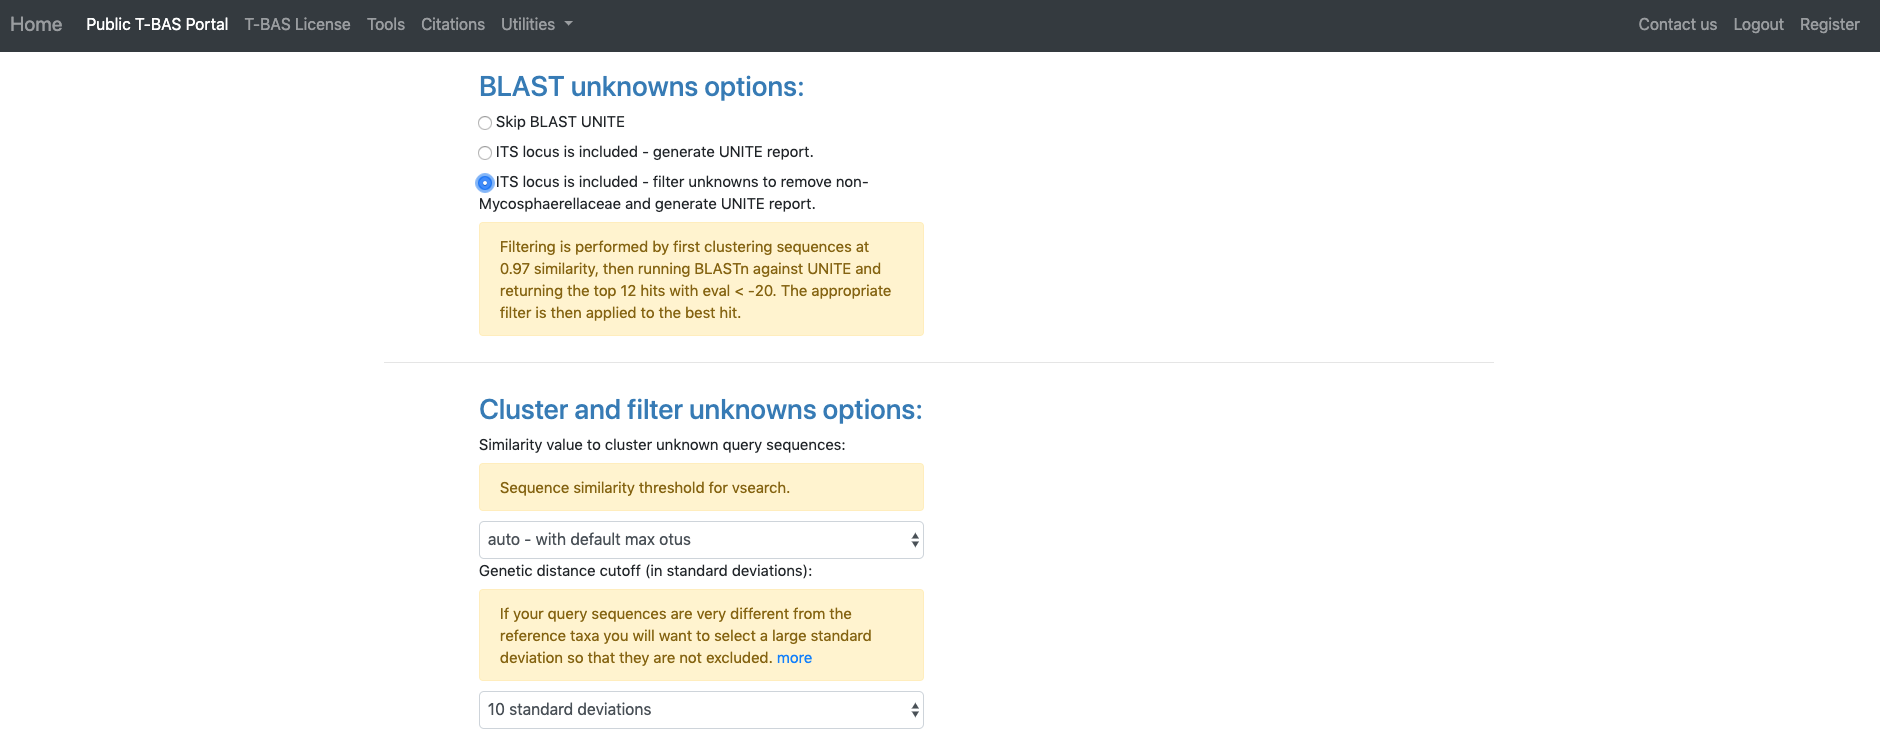
Task: Click the Logout link
Action: point(1758,24)
